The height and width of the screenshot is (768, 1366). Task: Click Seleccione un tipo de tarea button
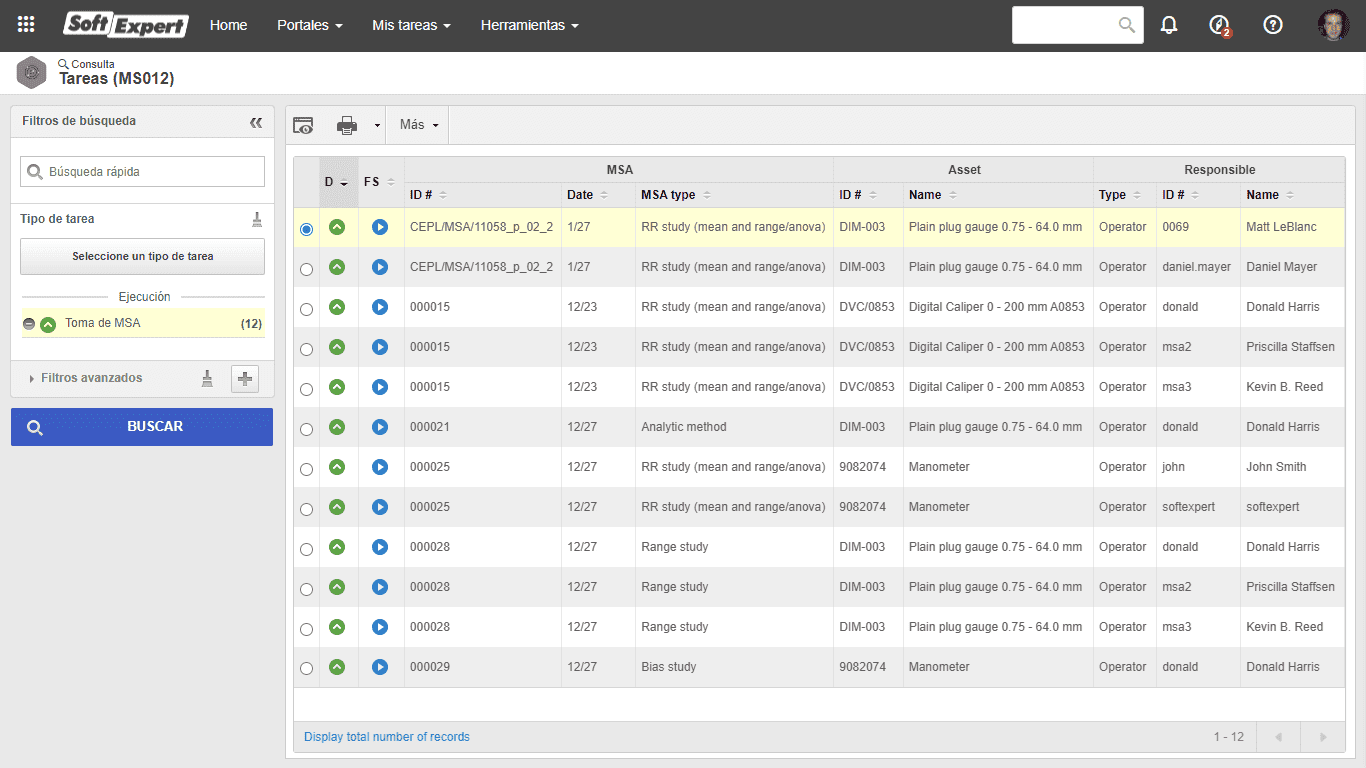[x=143, y=256]
